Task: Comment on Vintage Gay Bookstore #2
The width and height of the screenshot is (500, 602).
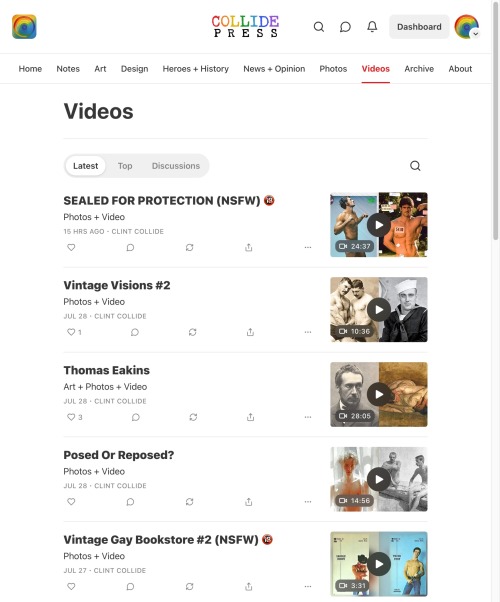Action: coord(130,587)
